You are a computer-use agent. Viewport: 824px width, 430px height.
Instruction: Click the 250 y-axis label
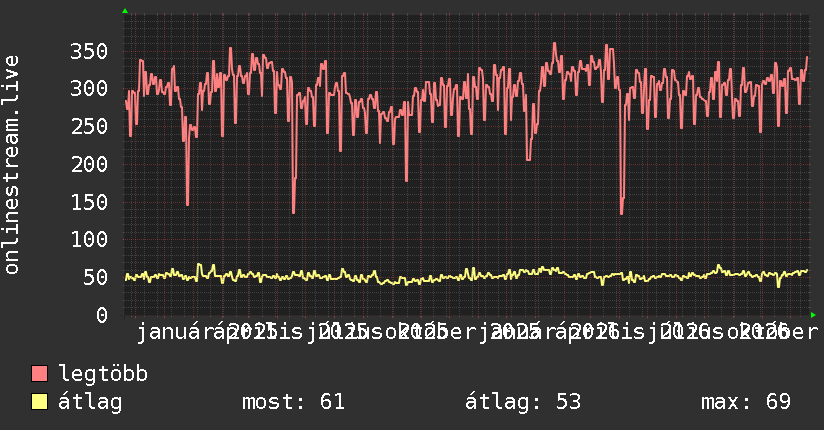point(89,126)
